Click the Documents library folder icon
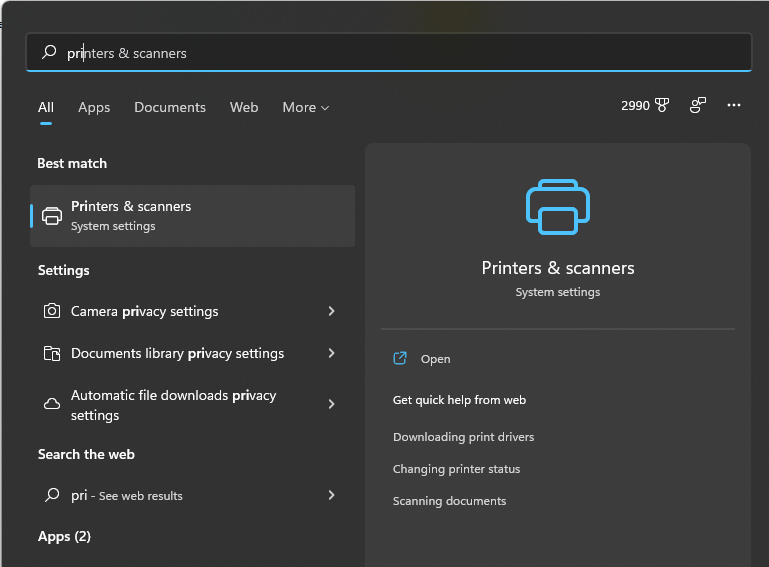Viewport: 769px width, 567px height. (x=52, y=353)
